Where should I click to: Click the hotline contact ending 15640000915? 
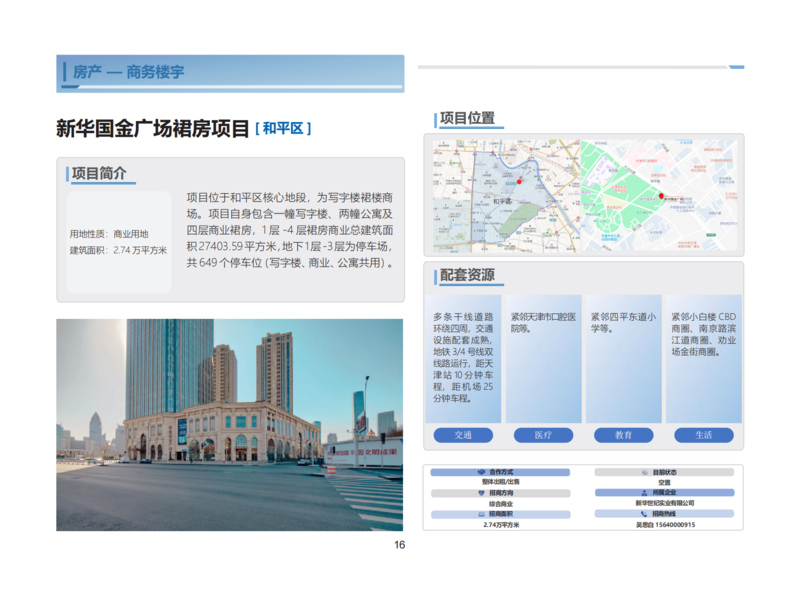[x=665, y=525]
